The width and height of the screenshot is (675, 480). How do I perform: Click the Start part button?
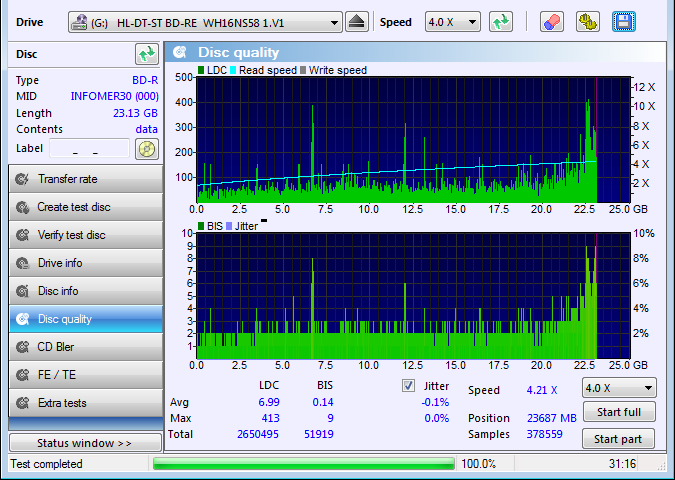point(618,439)
